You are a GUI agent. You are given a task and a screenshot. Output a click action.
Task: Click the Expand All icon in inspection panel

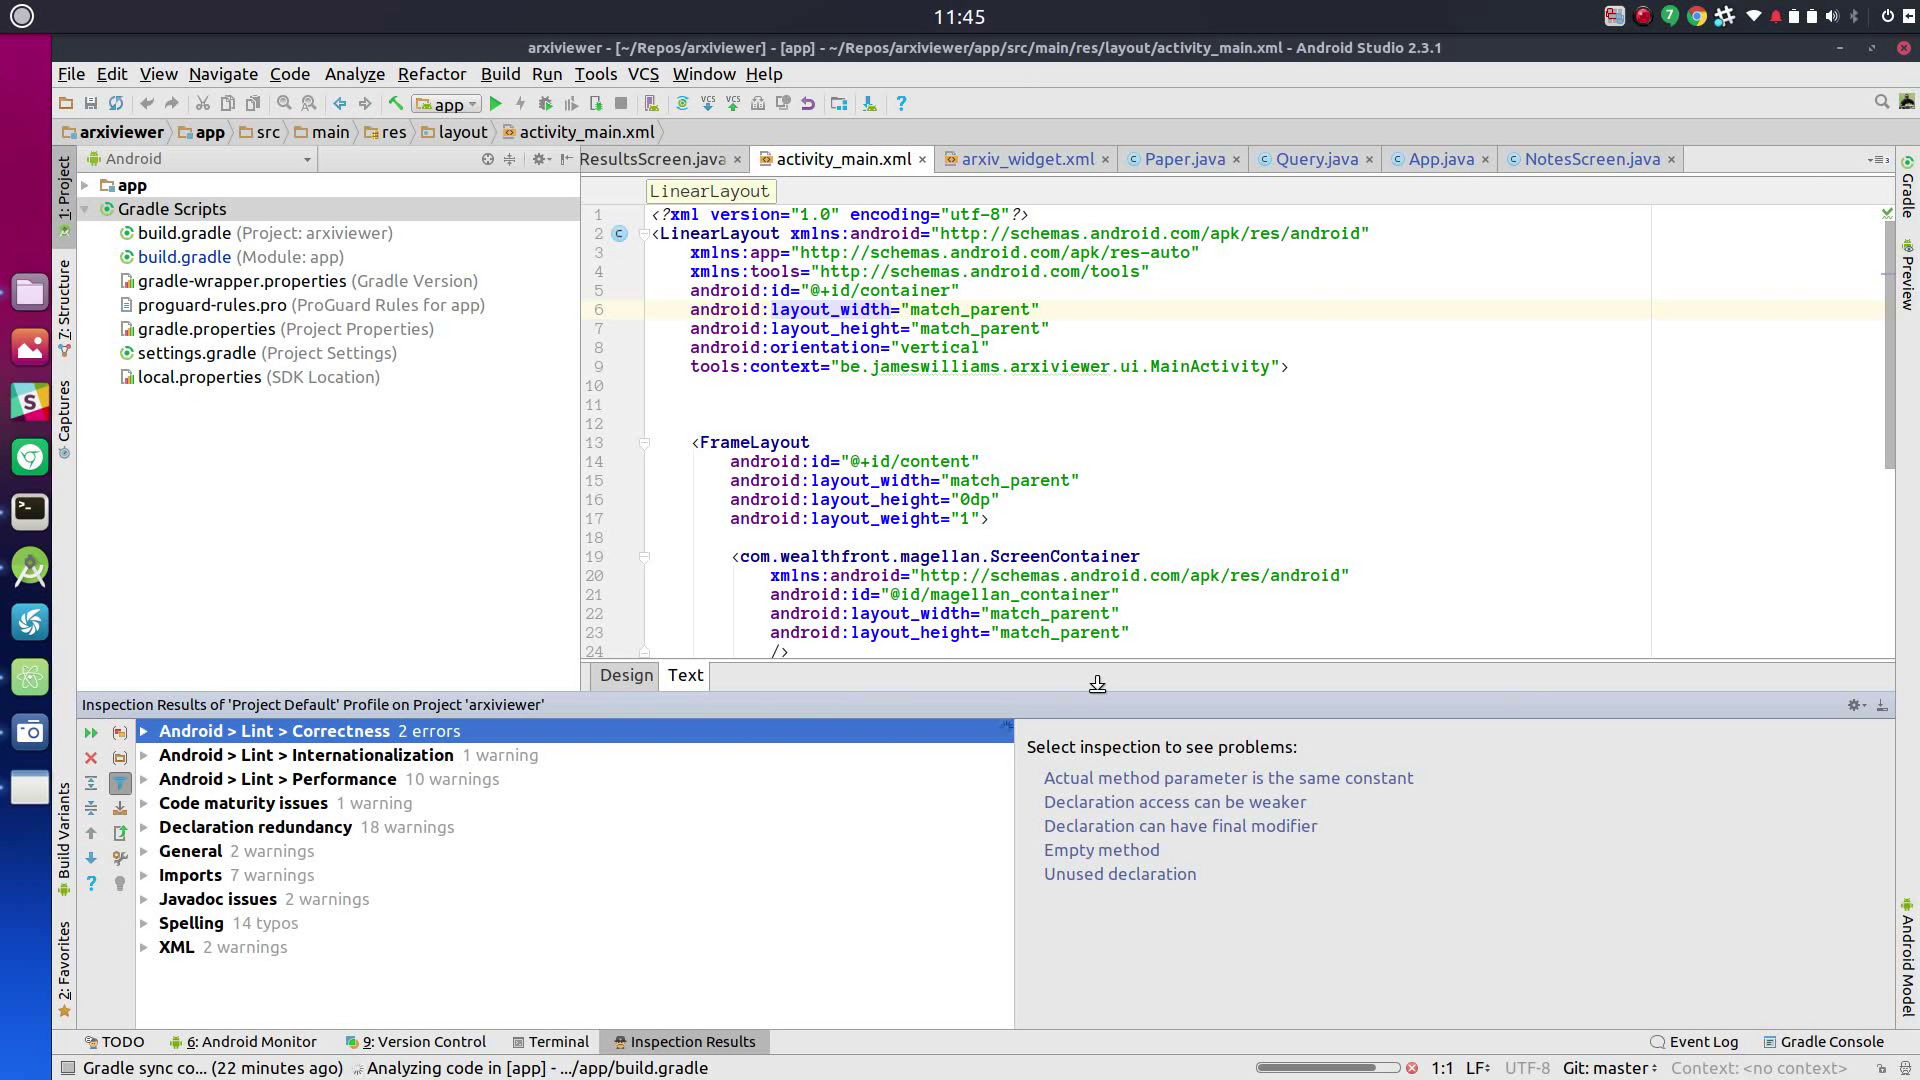[91, 783]
